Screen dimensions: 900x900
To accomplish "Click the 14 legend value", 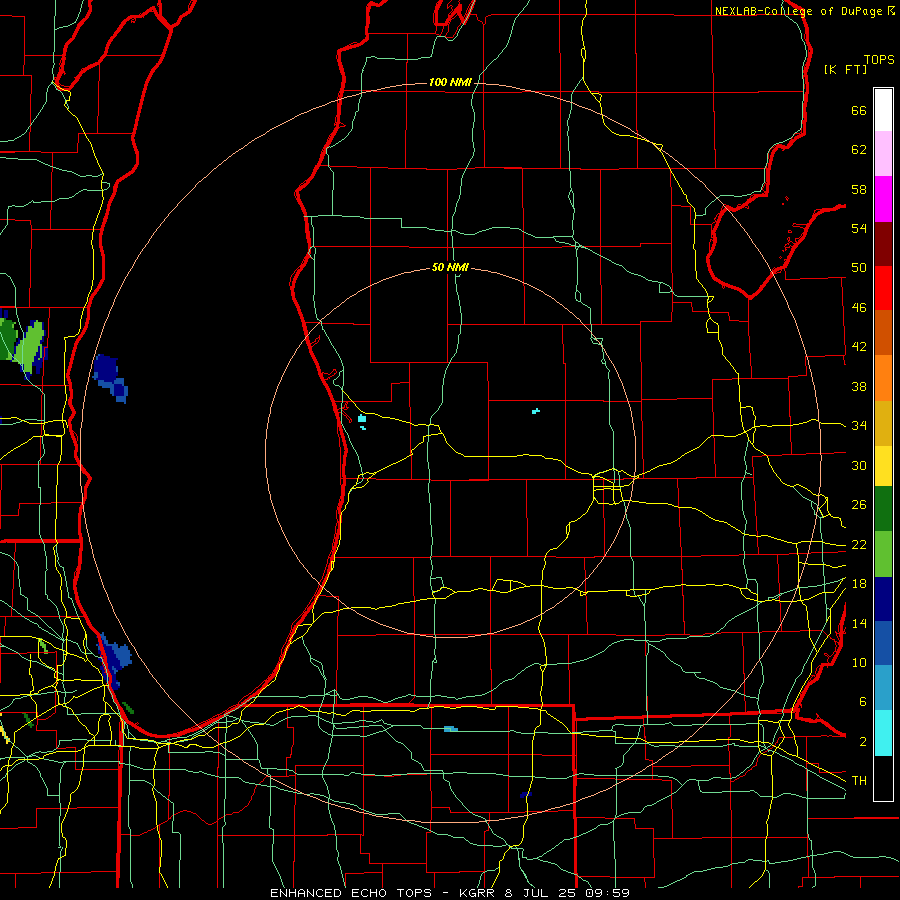I will click(859, 623).
